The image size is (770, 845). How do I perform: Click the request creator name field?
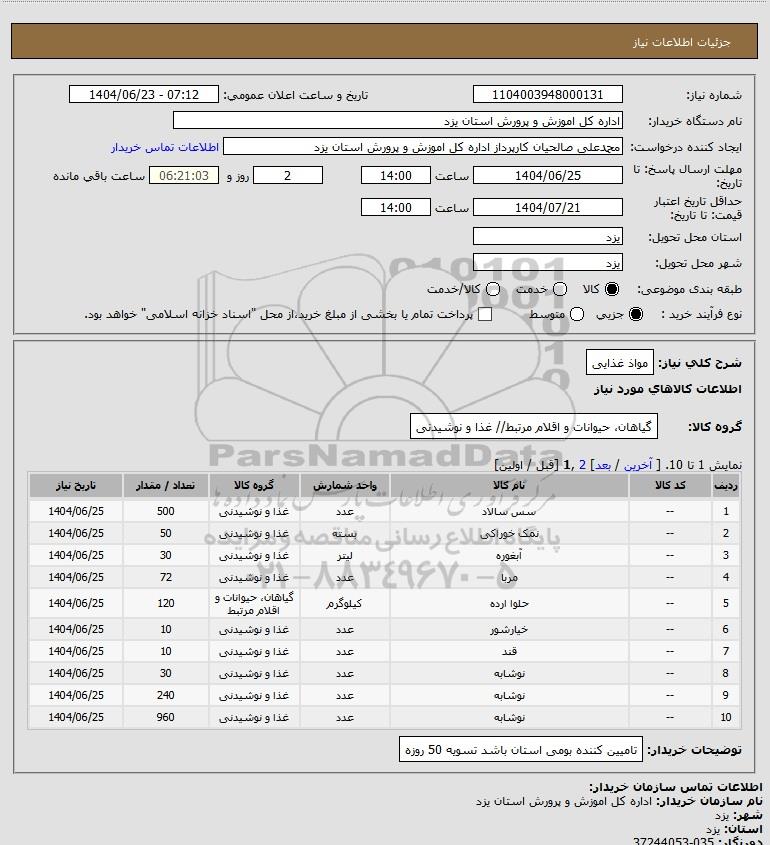[x=423, y=147]
